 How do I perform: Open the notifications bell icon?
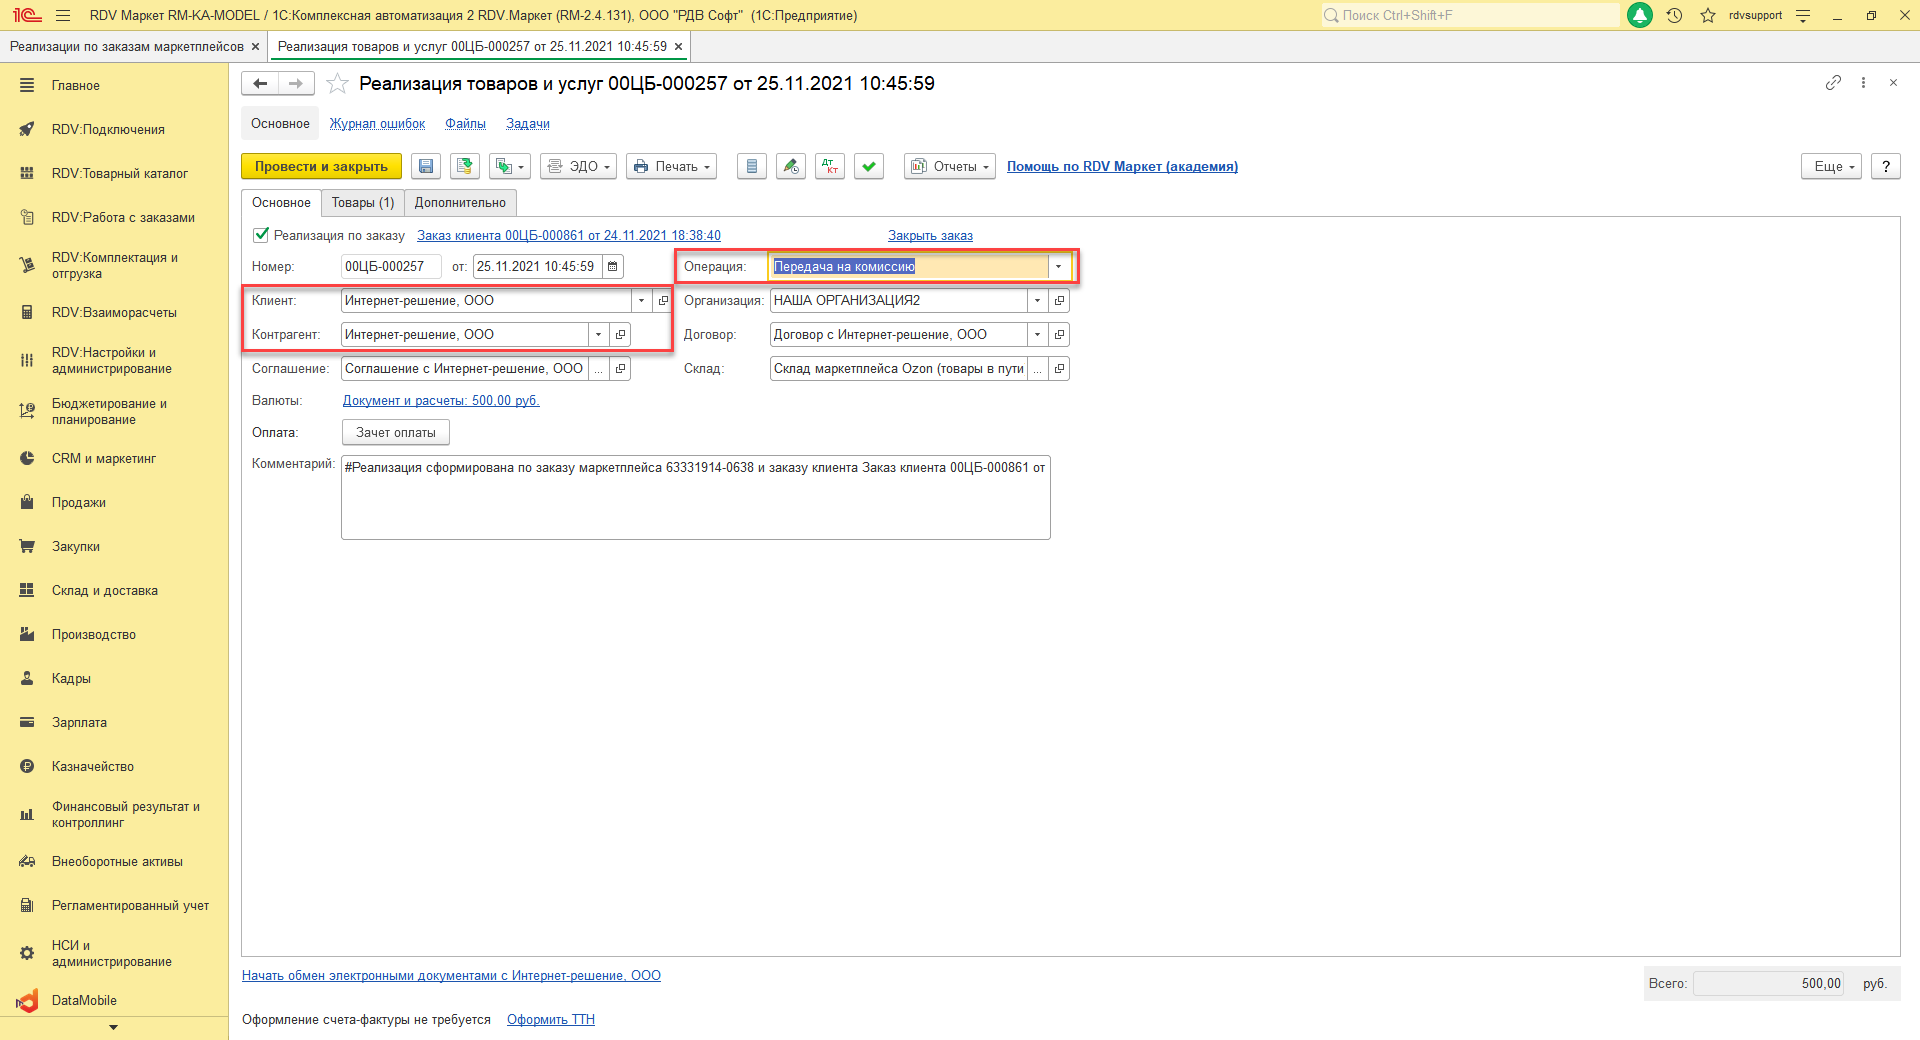coord(1640,15)
